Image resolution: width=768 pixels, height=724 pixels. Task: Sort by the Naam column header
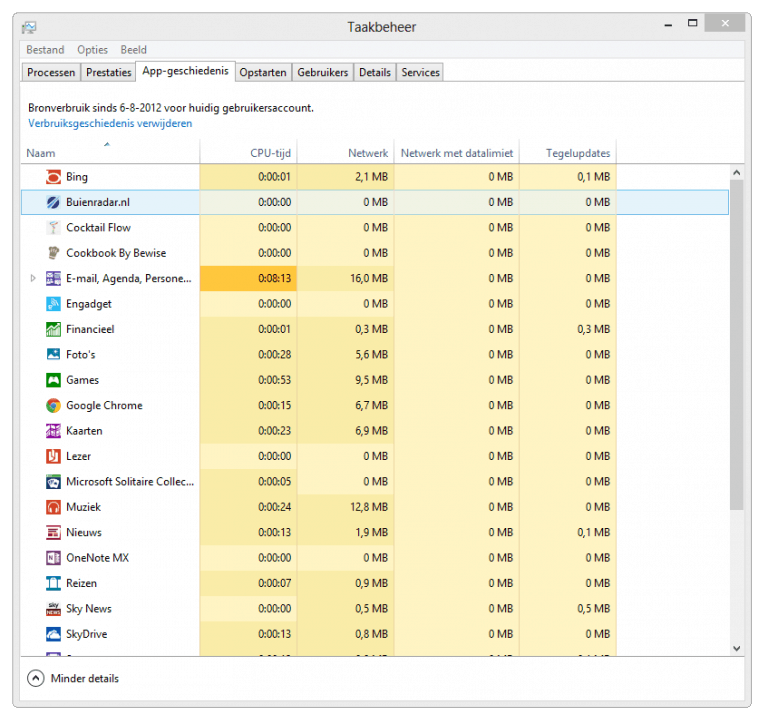tap(110, 153)
